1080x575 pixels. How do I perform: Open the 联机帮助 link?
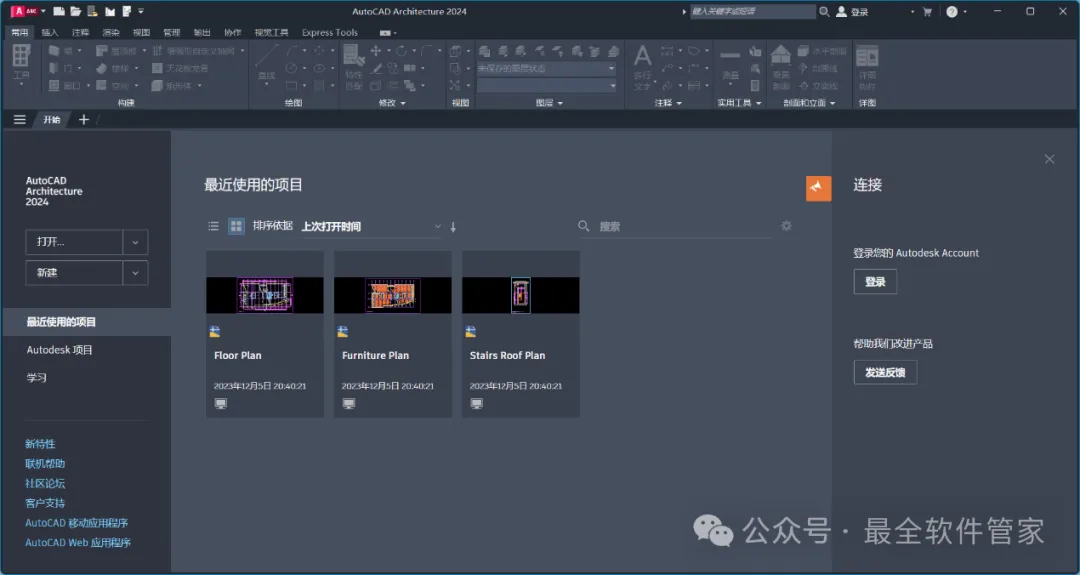45,463
